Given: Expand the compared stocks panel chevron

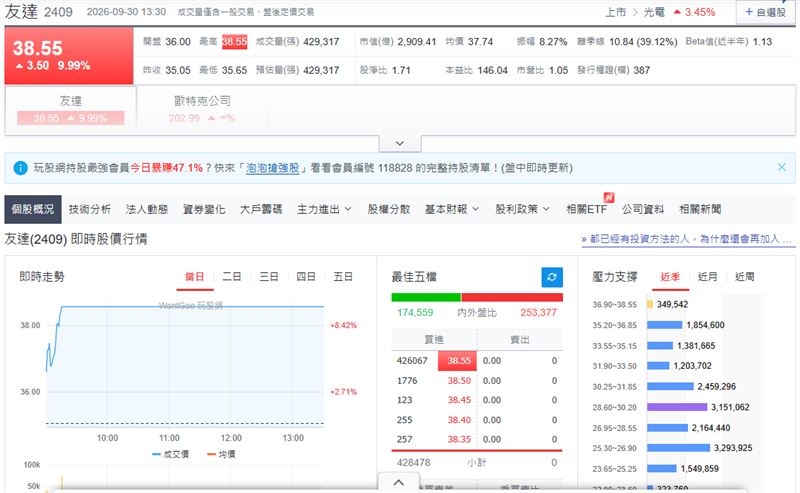Looking at the screenshot, I should click(400, 143).
